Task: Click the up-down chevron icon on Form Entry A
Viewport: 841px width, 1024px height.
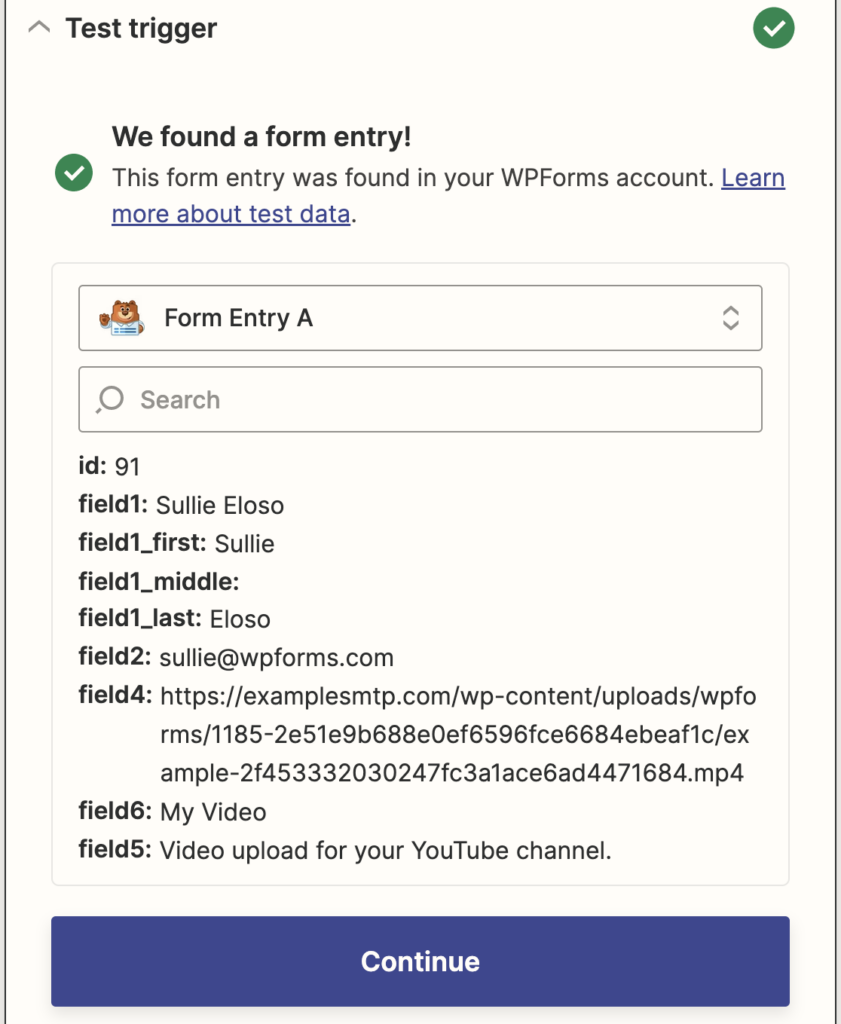Action: tap(731, 317)
